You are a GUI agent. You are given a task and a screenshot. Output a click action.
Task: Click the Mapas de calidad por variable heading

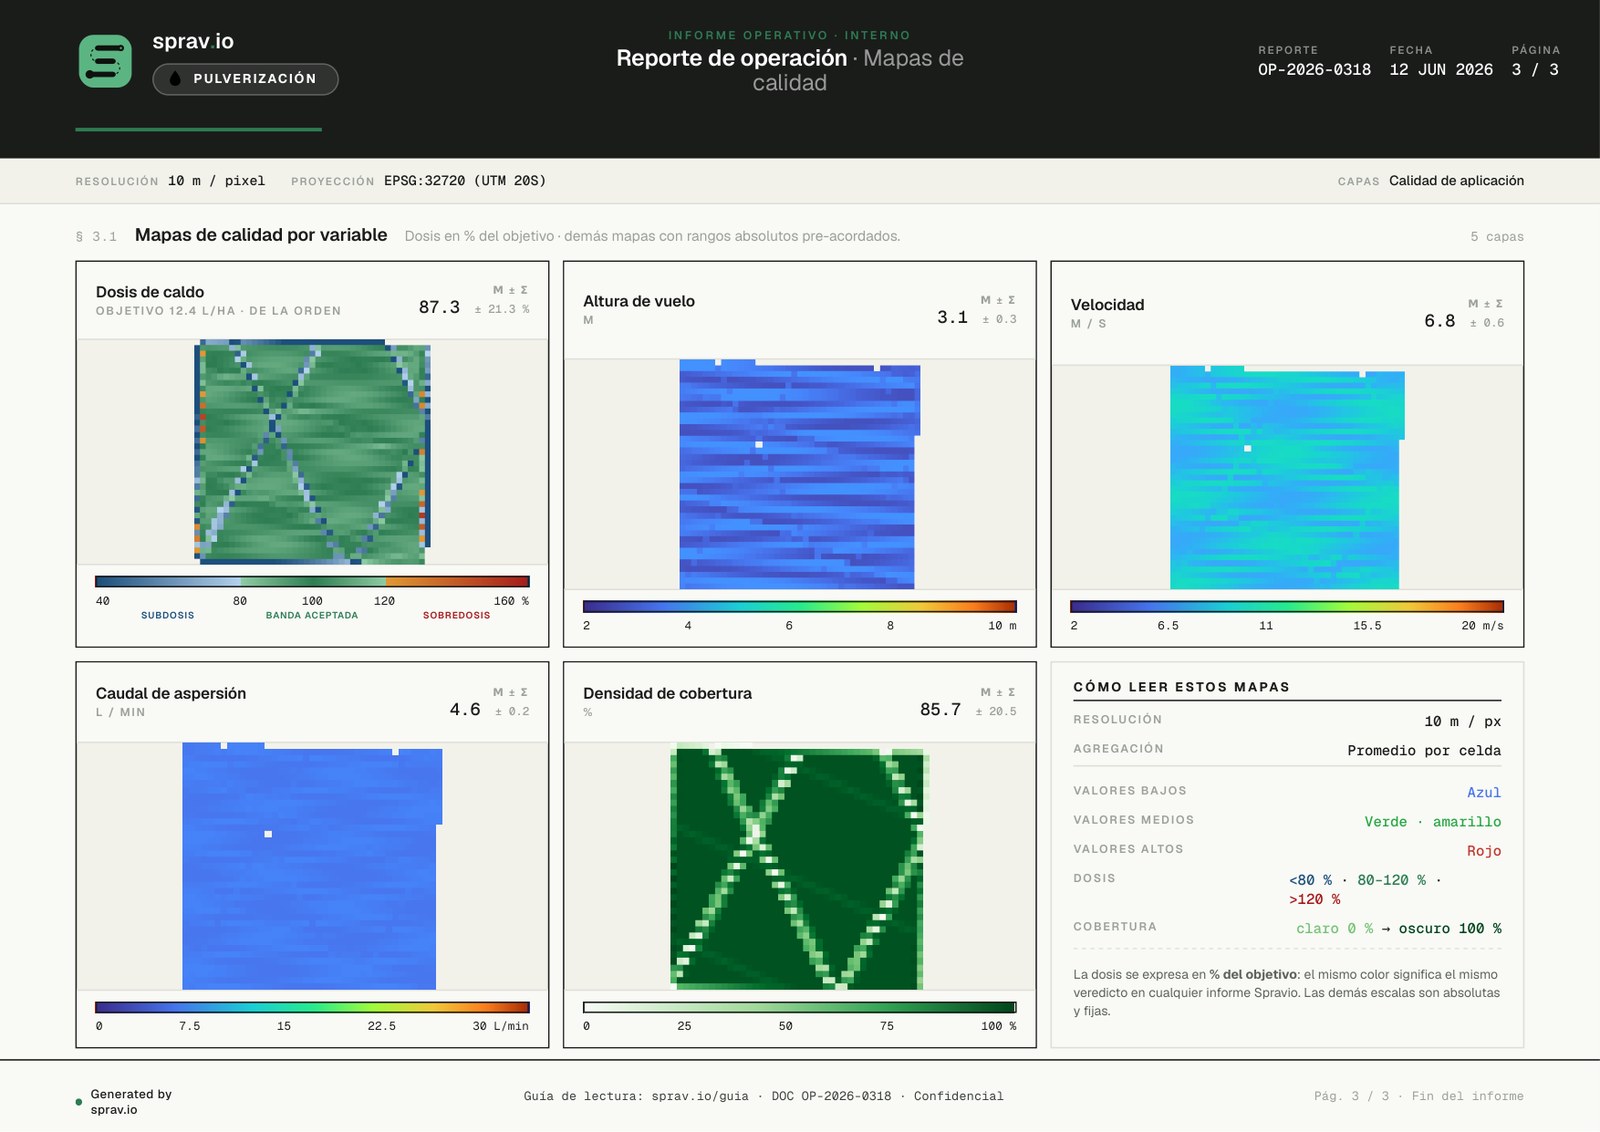(261, 235)
